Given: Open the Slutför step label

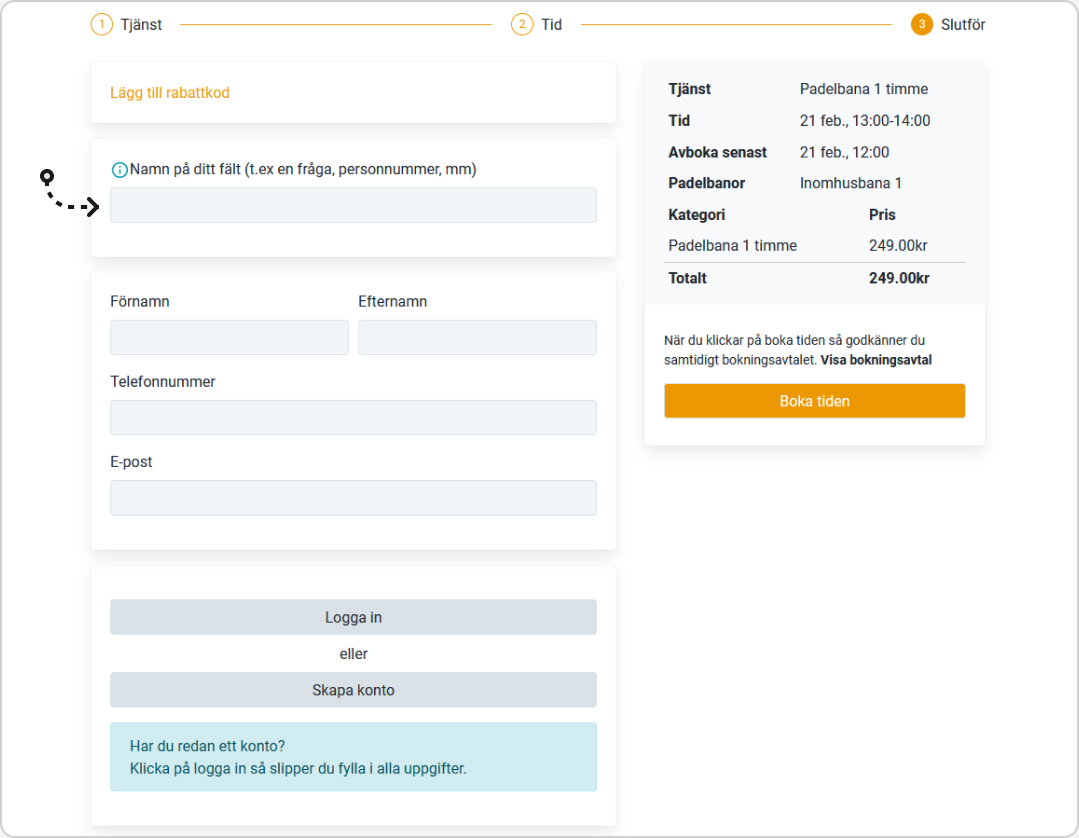Looking at the screenshot, I should (x=963, y=25).
